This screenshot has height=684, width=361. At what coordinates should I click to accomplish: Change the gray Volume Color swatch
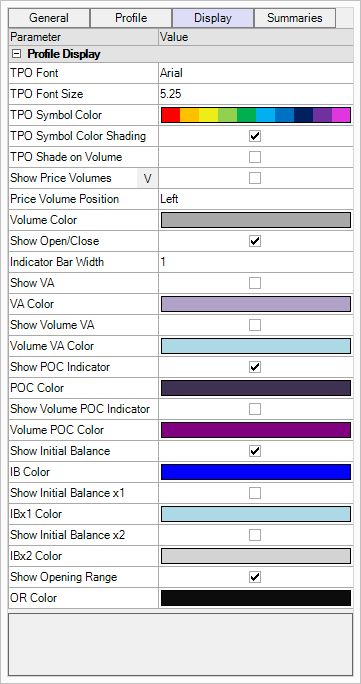256,220
